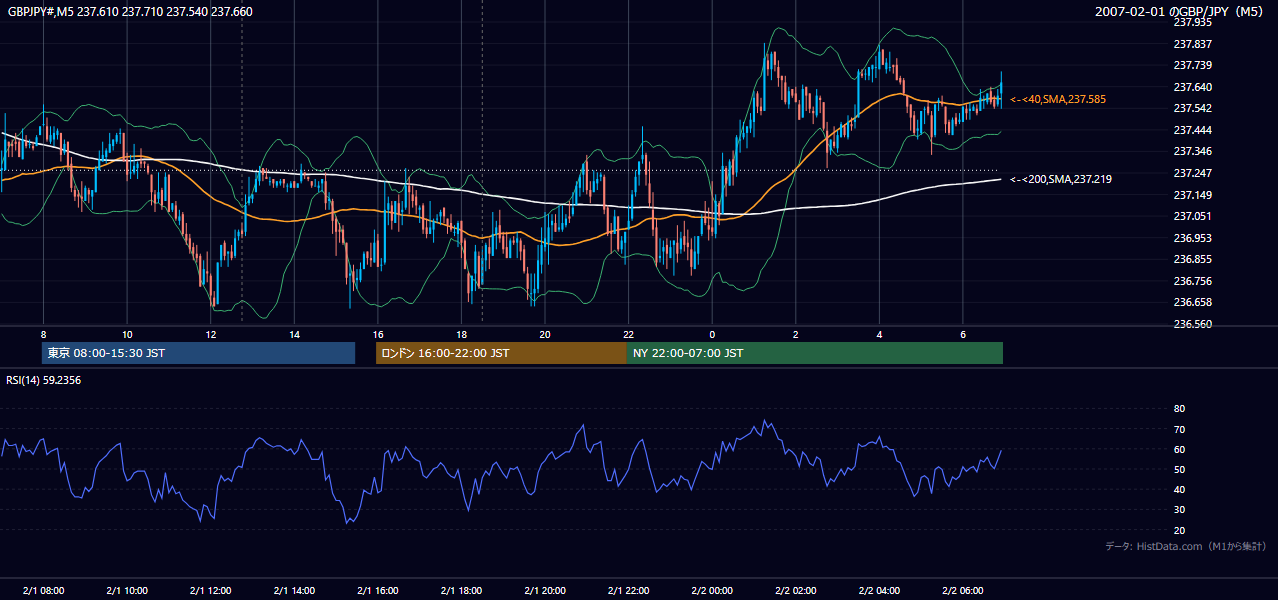Click the 2/1 18:00 time axis label
Screen dimensions: 1278x600
click(x=461, y=590)
